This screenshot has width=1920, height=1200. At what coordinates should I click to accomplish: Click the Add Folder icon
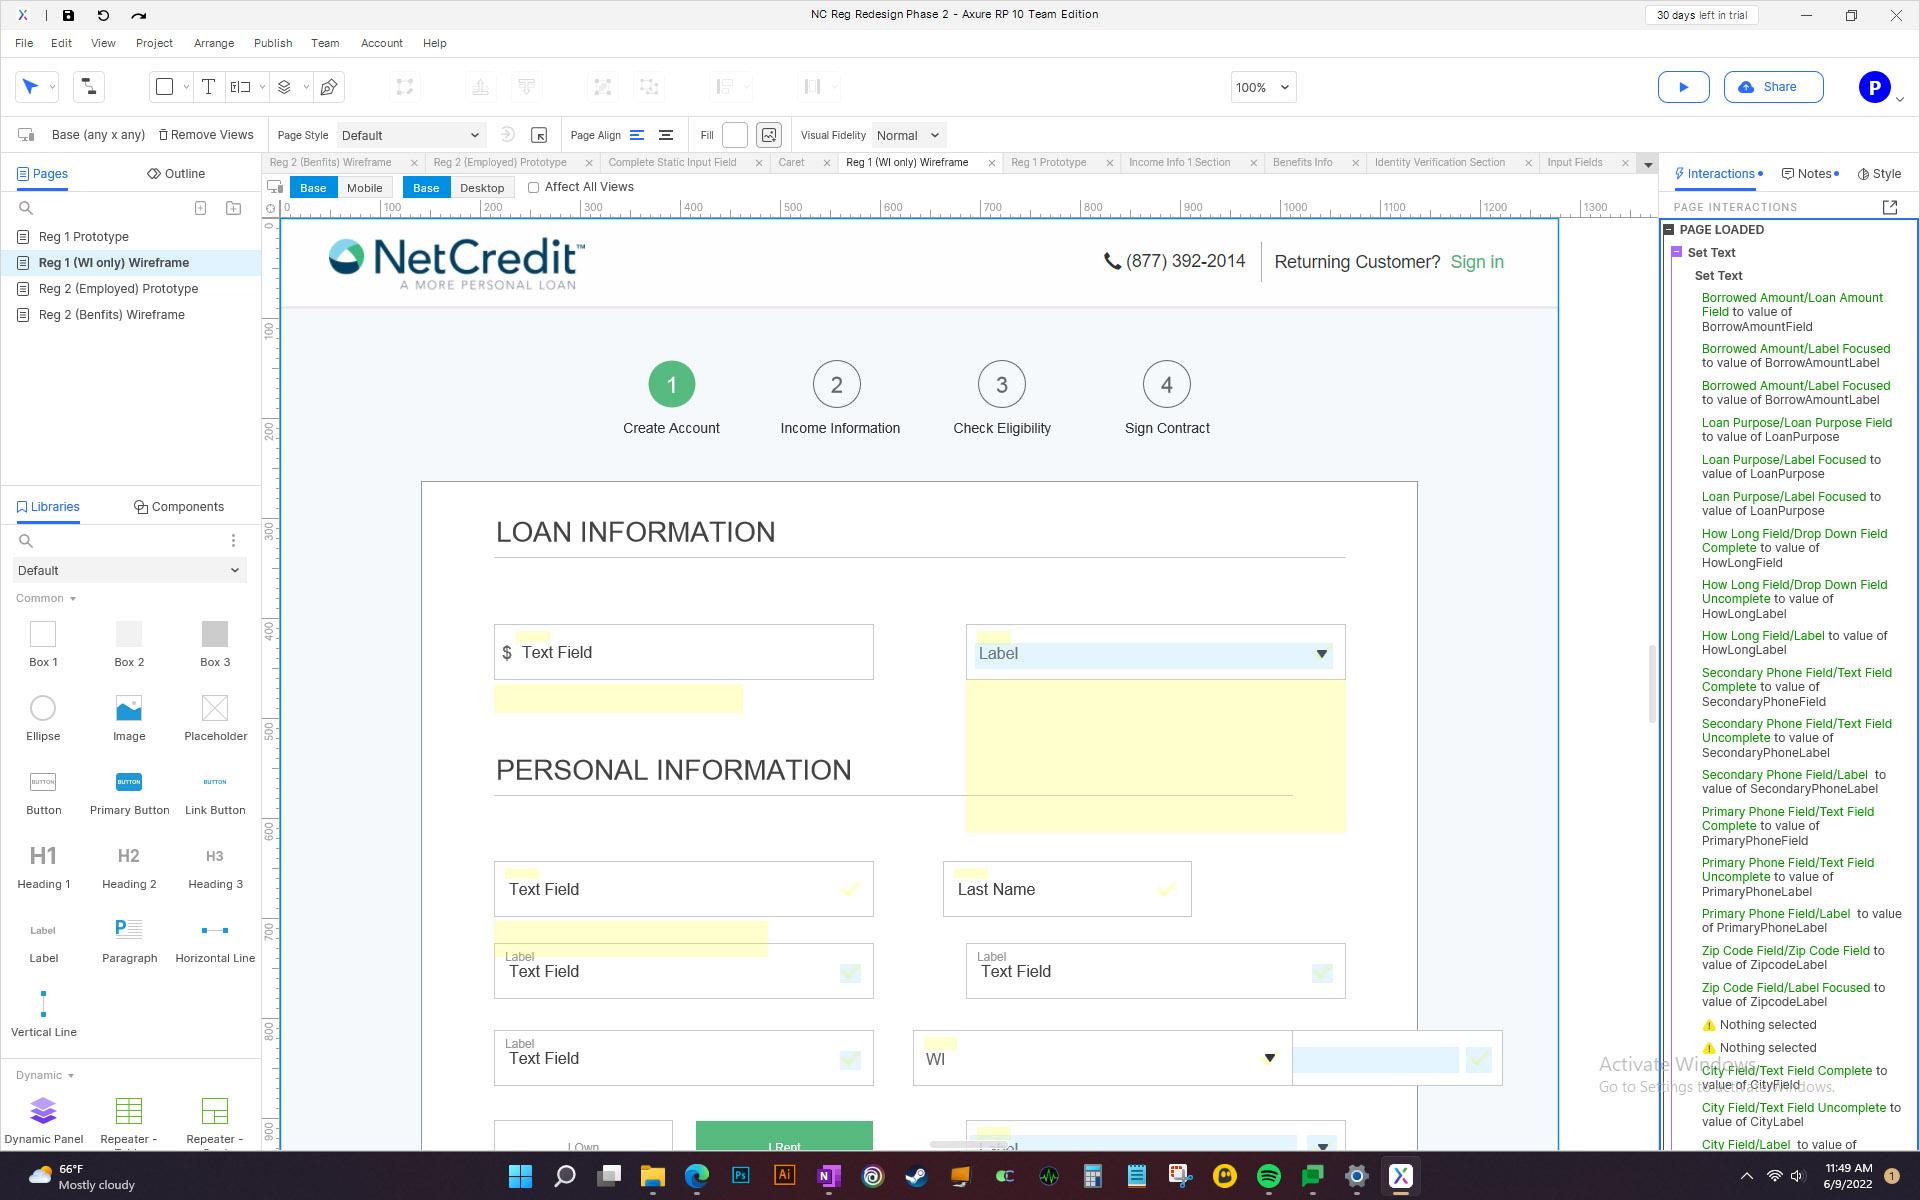[233, 208]
